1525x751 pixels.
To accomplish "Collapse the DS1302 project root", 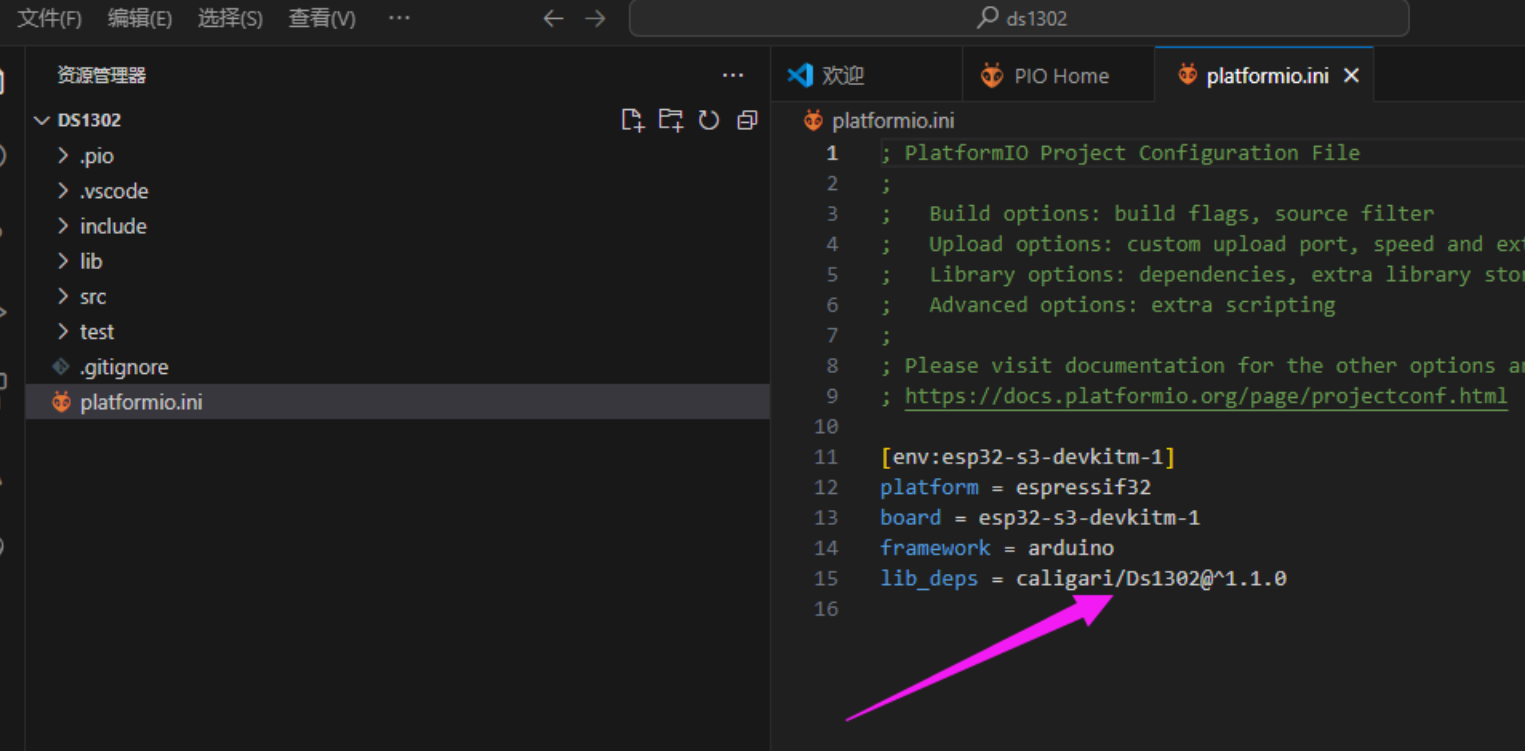I will (42, 120).
